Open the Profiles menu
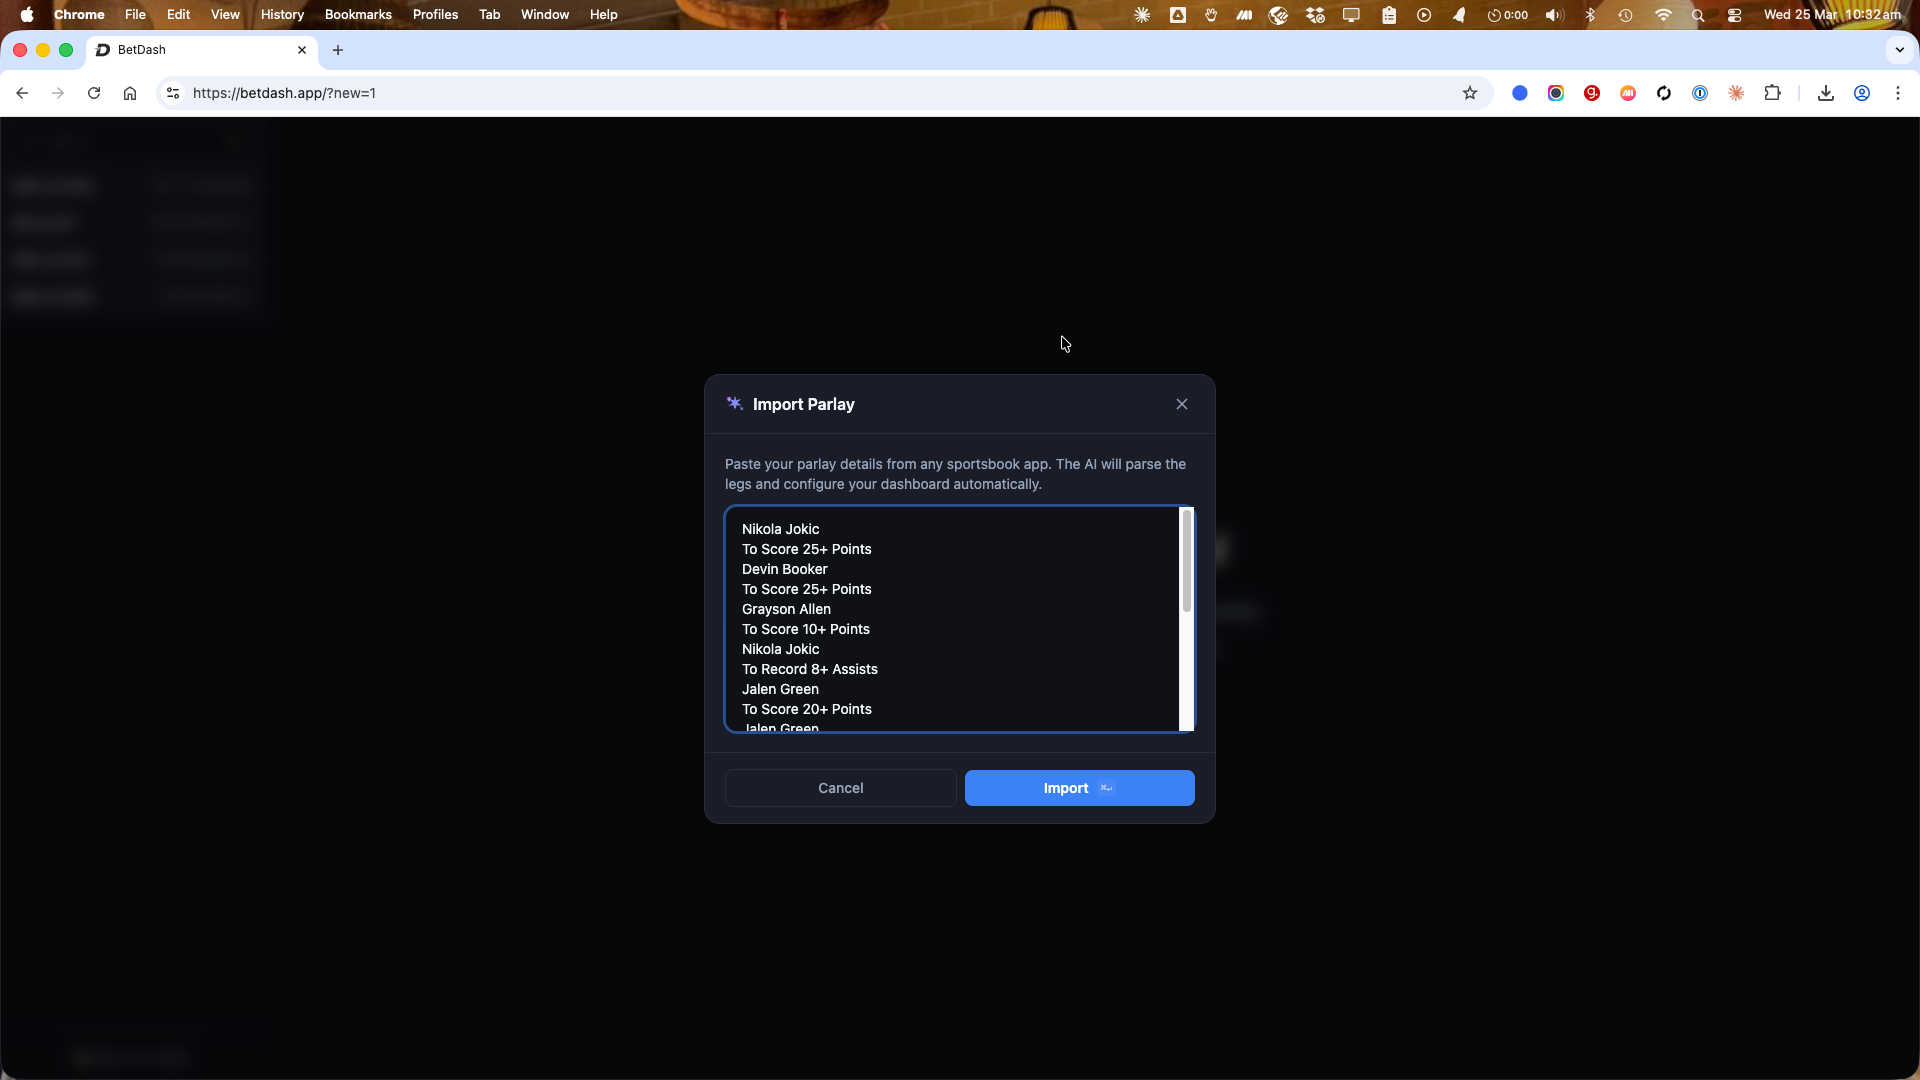Image resolution: width=1920 pixels, height=1080 pixels. (435, 15)
